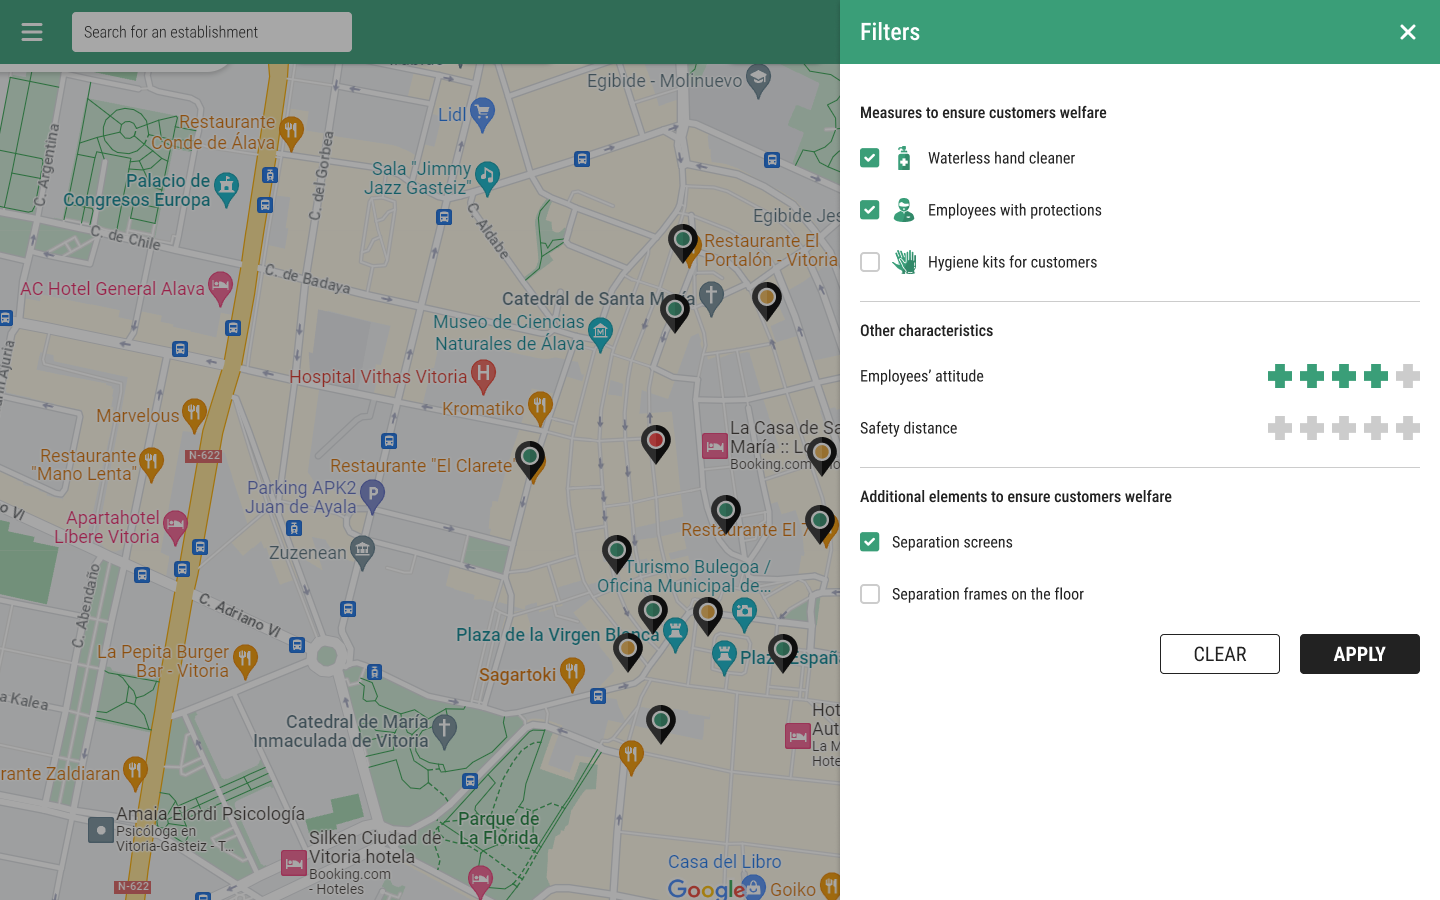Set Employees' attitude to one cross
Viewport: 1440px width, 900px height.
tap(1280, 376)
